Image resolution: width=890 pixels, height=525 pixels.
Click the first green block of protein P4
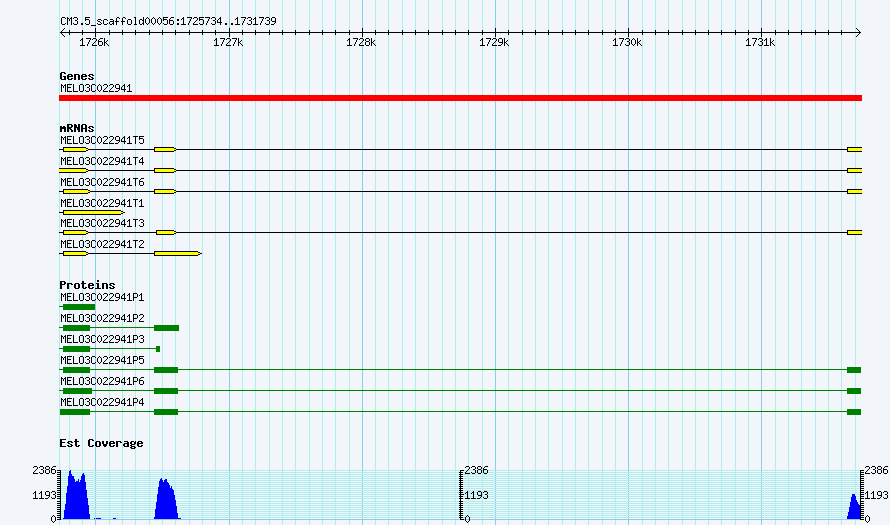(x=74, y=412)
